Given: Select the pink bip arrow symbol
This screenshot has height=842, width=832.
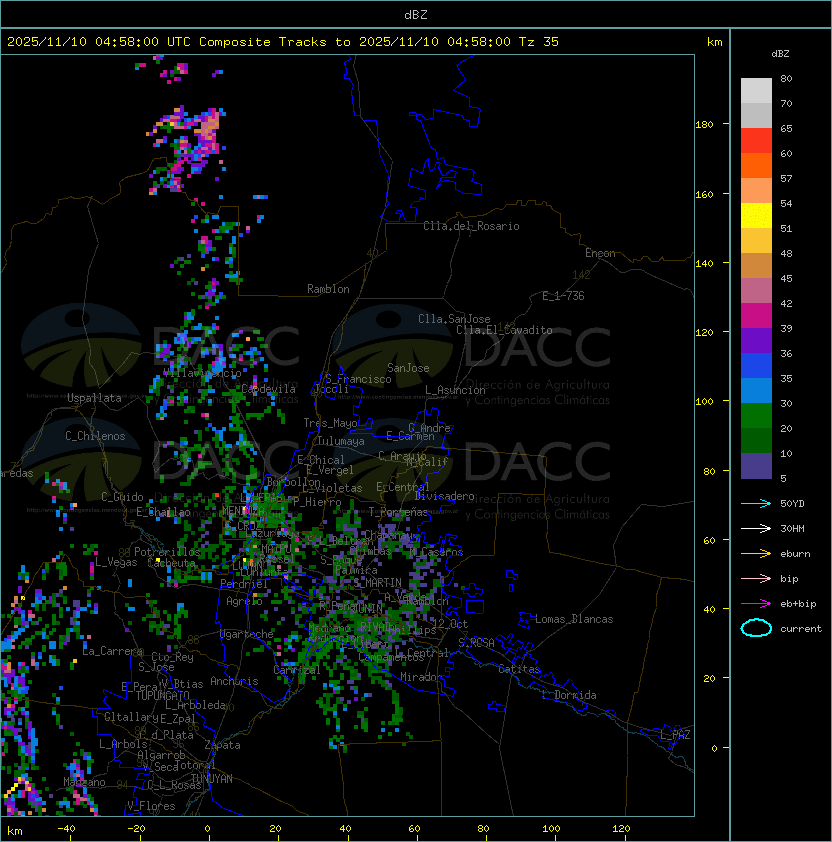Looking at the screenshot, I should [756, 578].
